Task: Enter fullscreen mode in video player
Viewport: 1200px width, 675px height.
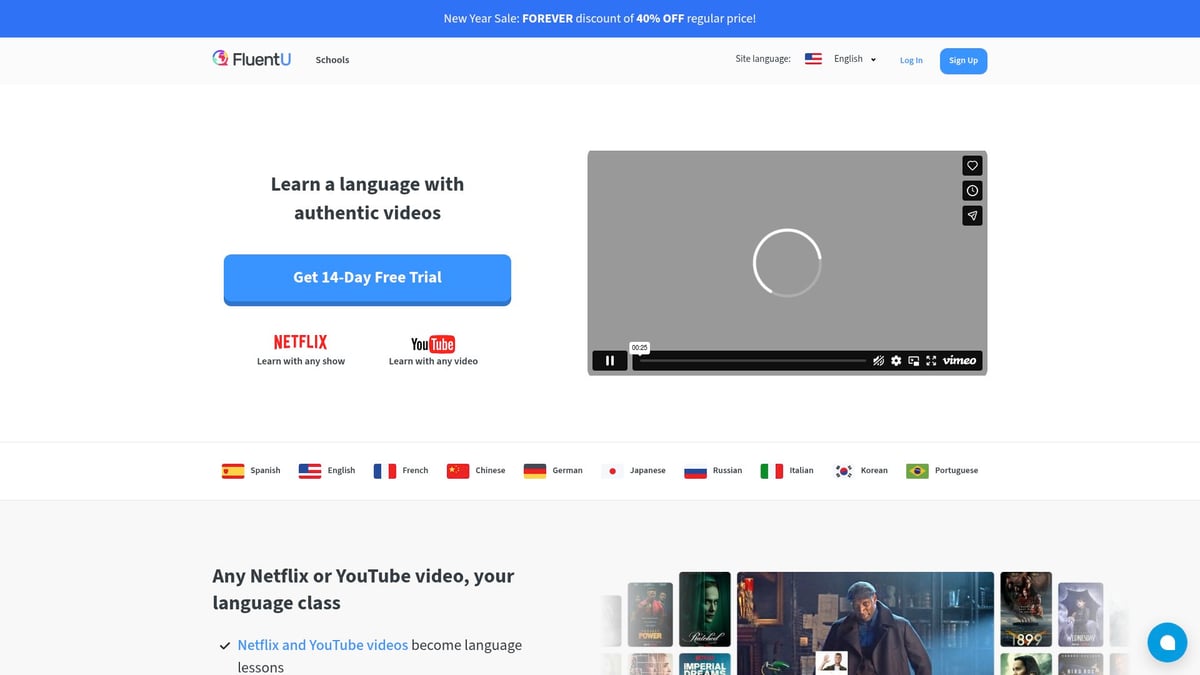Action: point(931,361)
